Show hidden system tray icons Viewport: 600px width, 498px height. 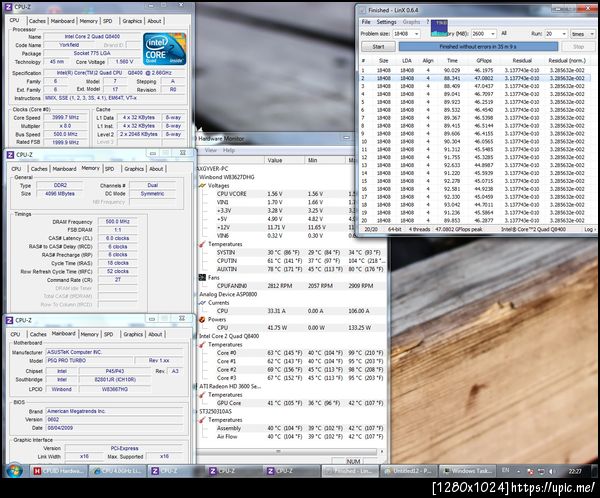(518, 472)
